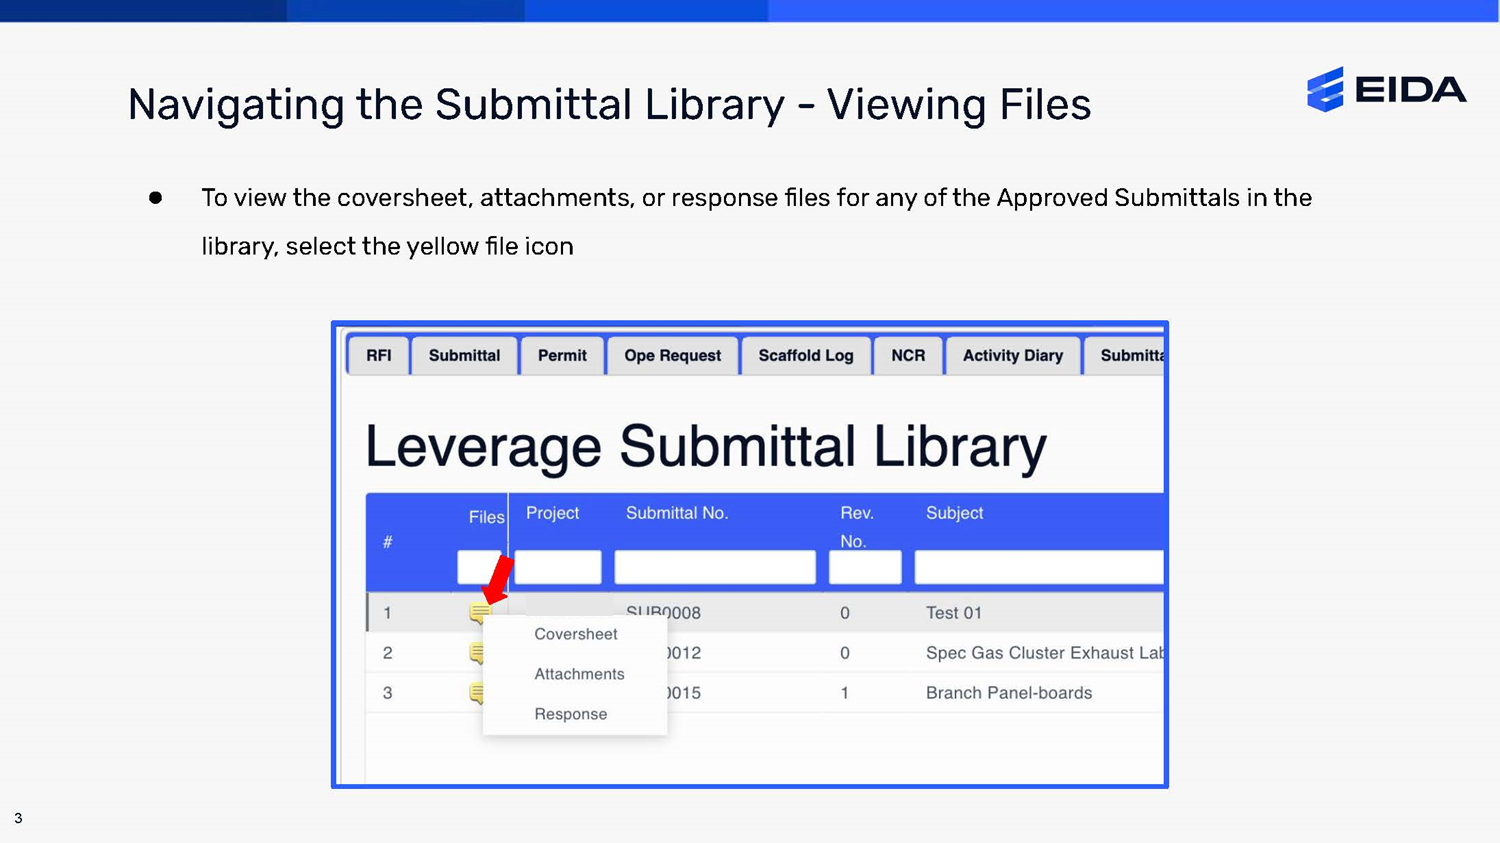Select Response from the popup menu

pos(570,714)
